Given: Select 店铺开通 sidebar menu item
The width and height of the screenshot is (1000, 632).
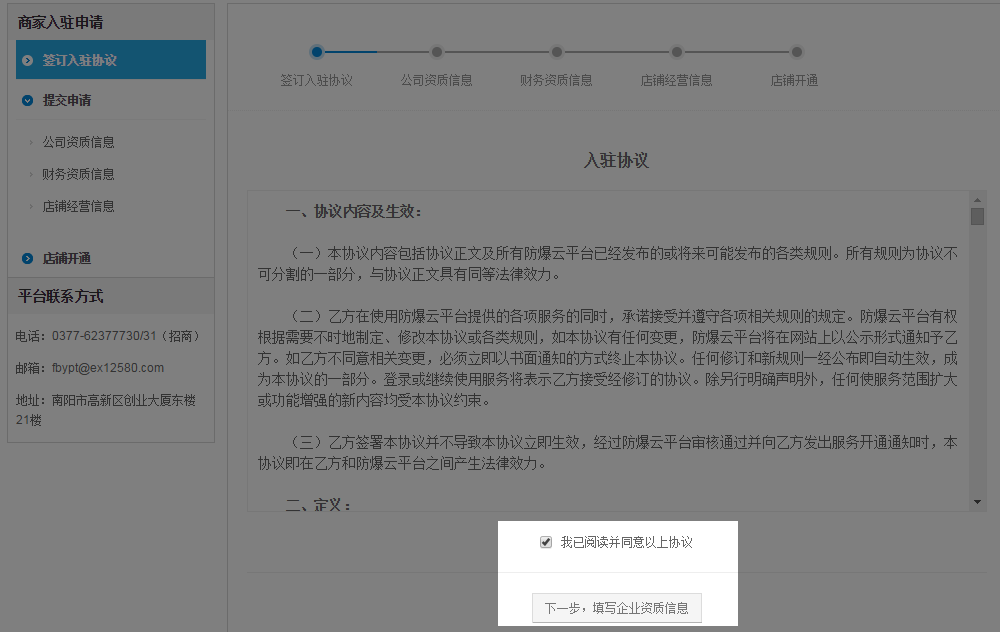Looking at the screenshot, I should pyautogui.click(x=67, y=259).
